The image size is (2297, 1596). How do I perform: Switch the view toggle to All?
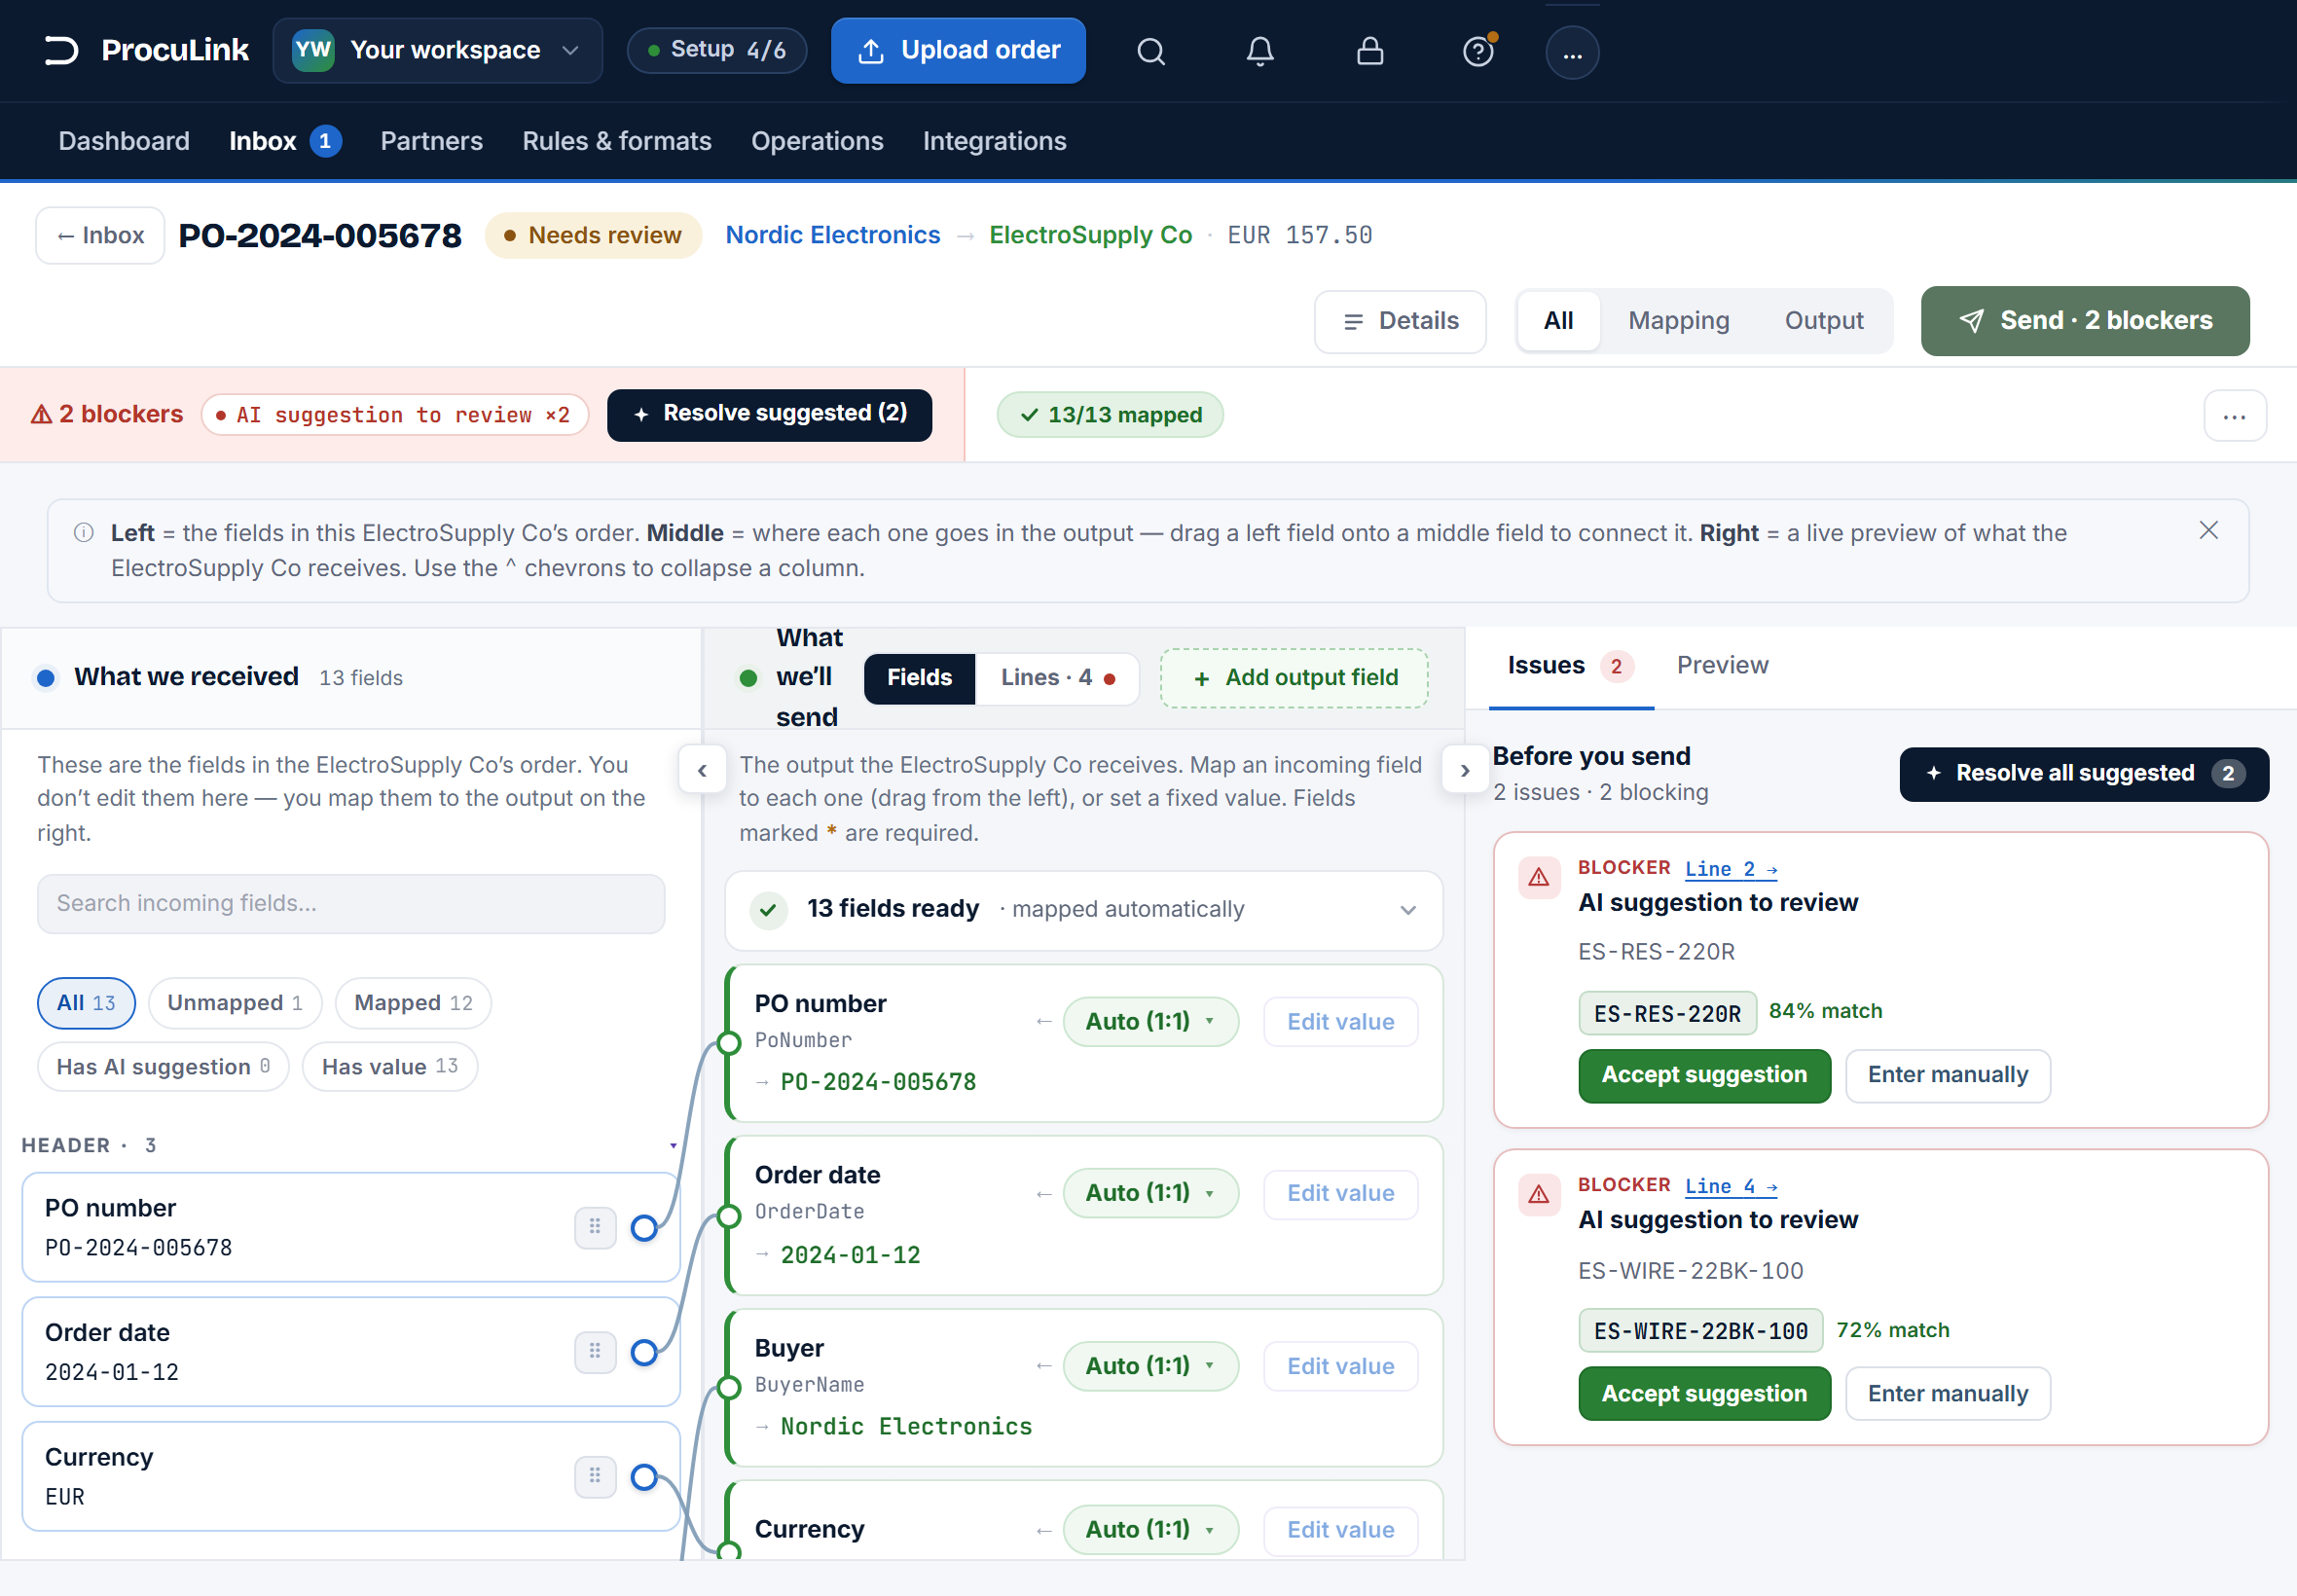click(1558, 320)
